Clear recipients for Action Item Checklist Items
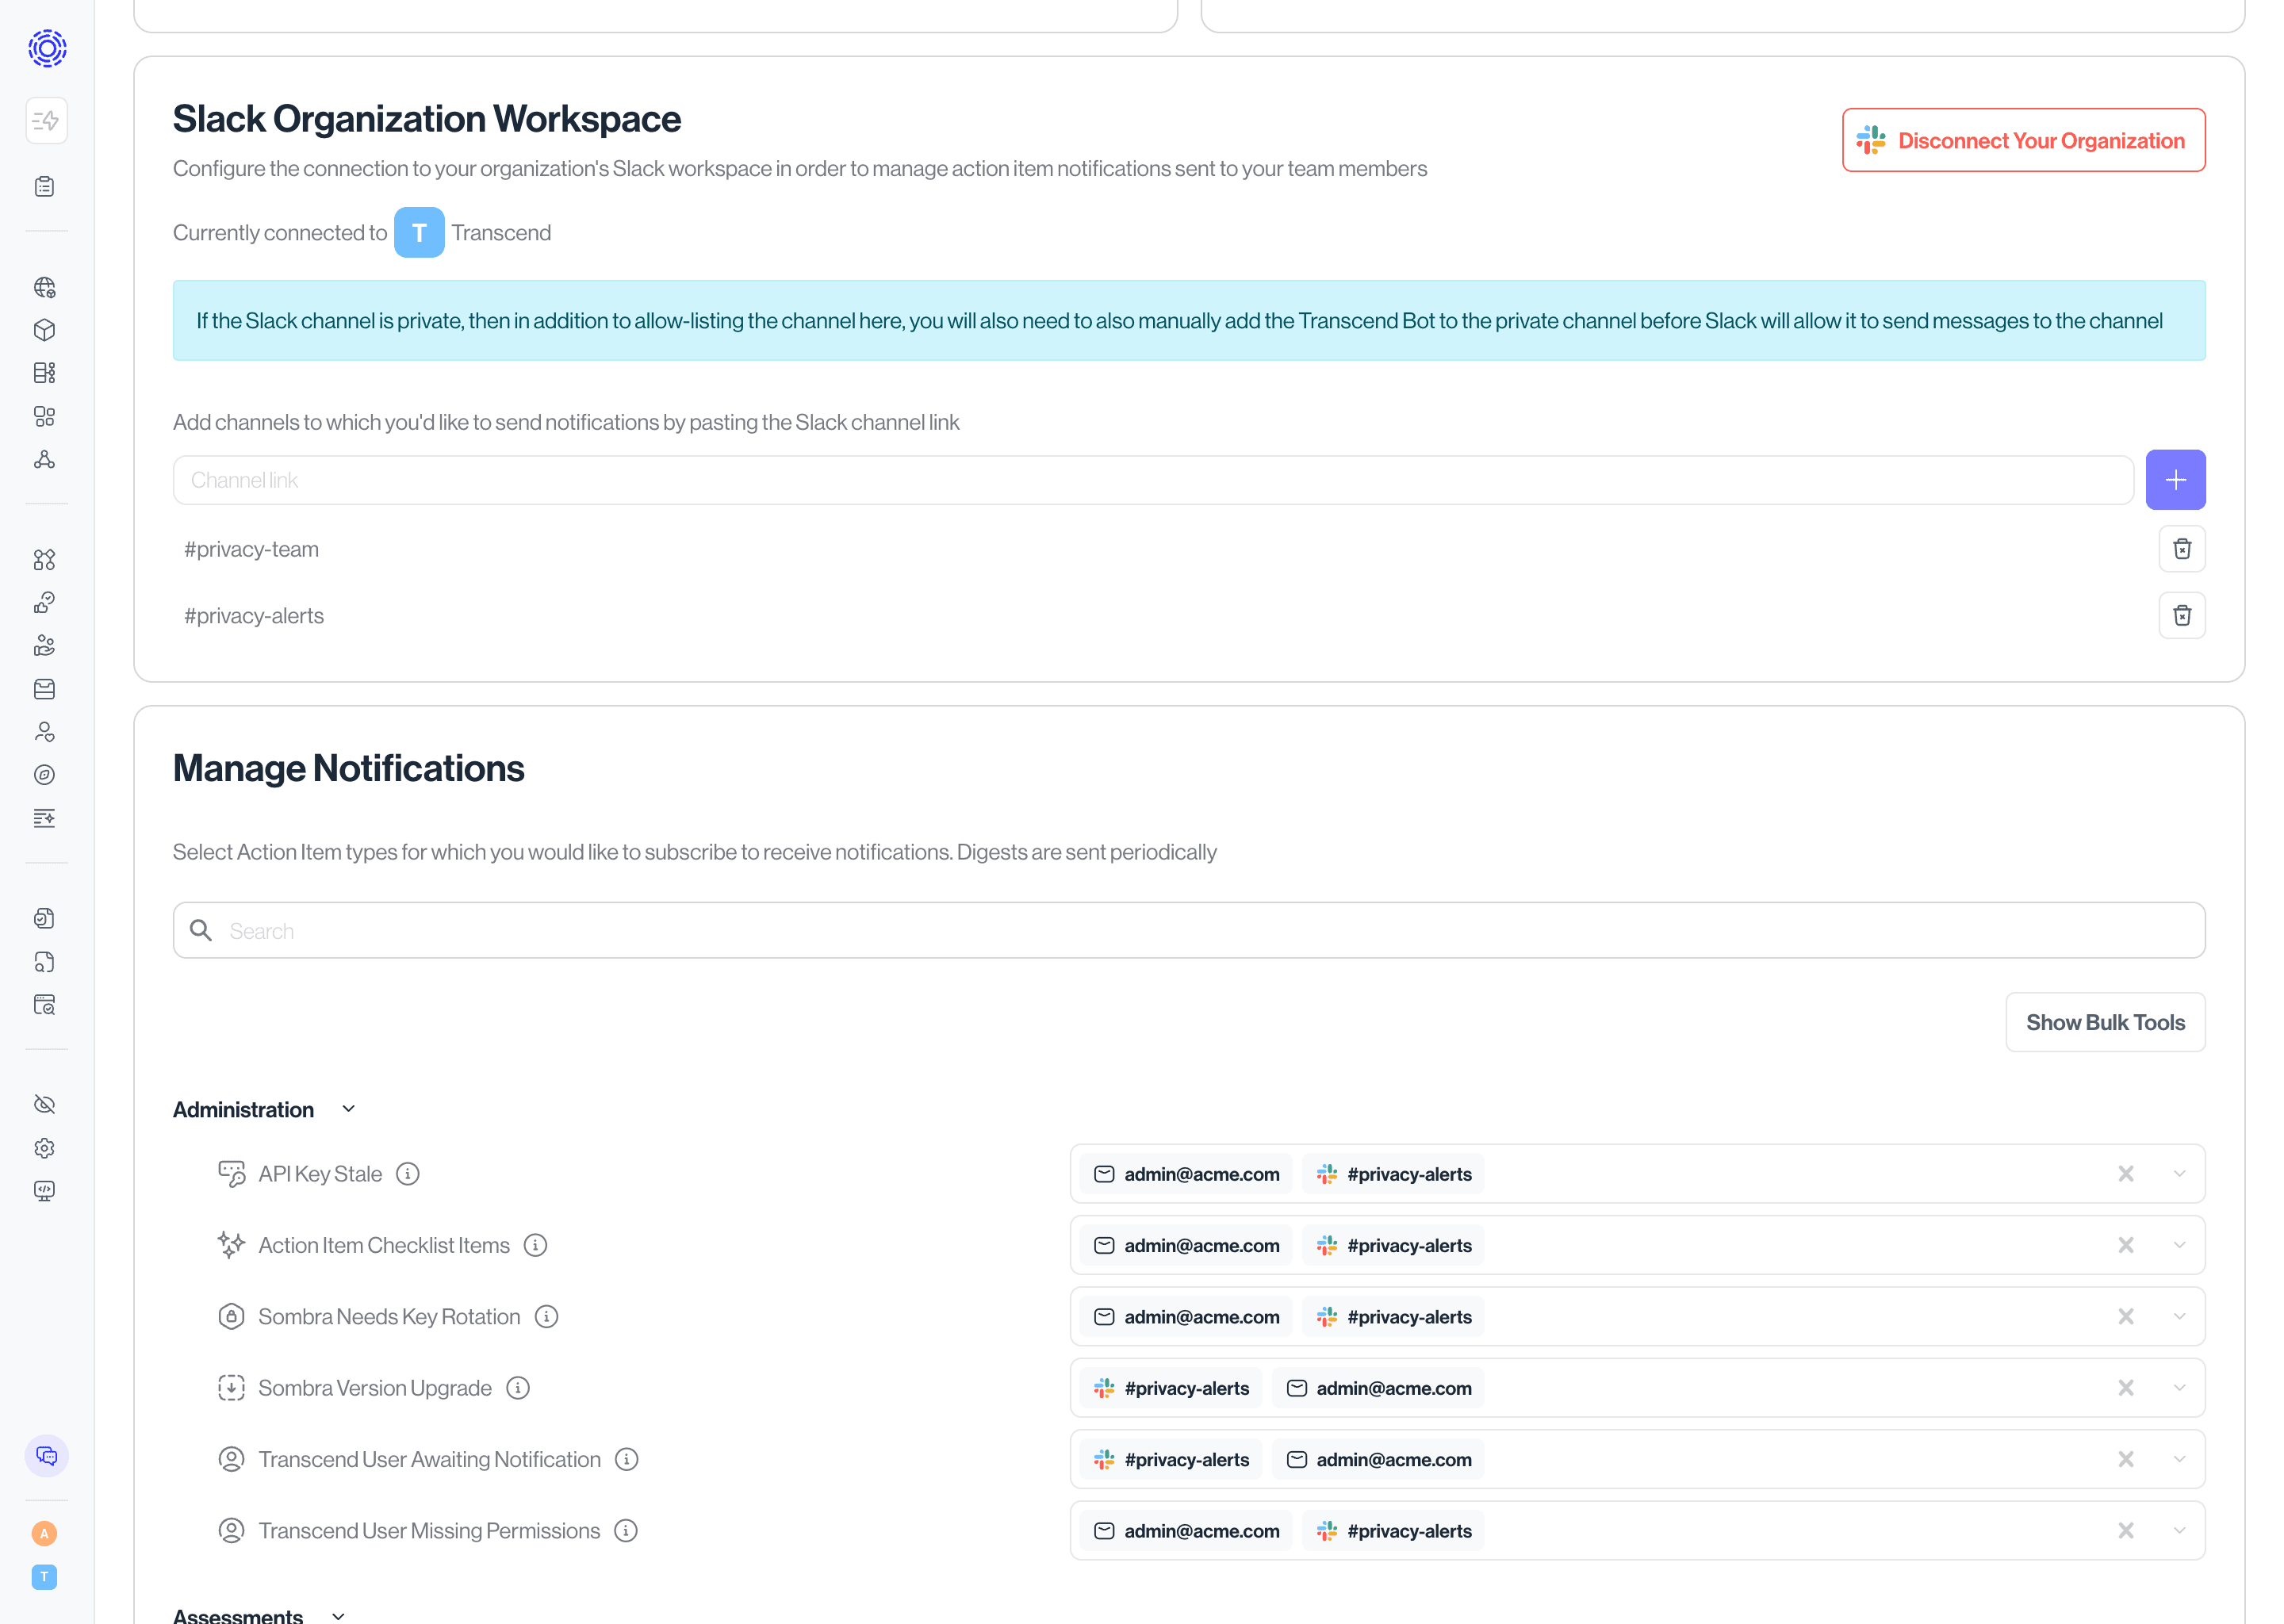The height and width of the screenshot is (1624, 2284). click(x=2126, y=1245)
